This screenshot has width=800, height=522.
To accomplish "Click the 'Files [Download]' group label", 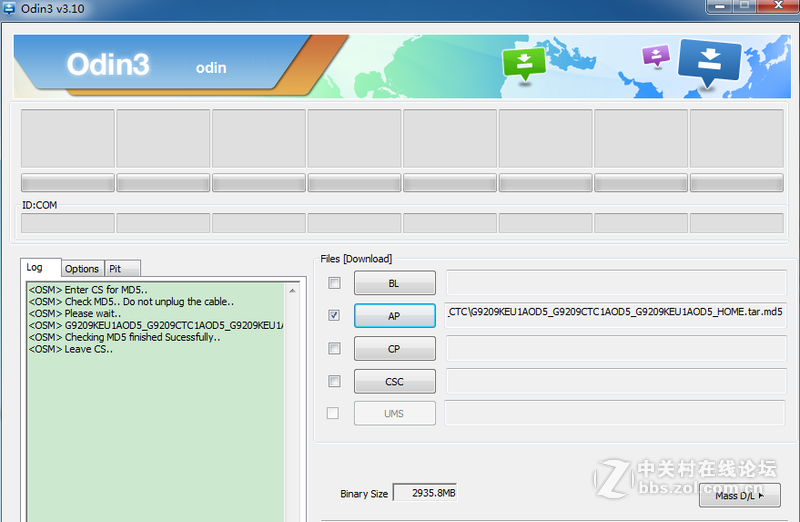I will tap(356, 259).
